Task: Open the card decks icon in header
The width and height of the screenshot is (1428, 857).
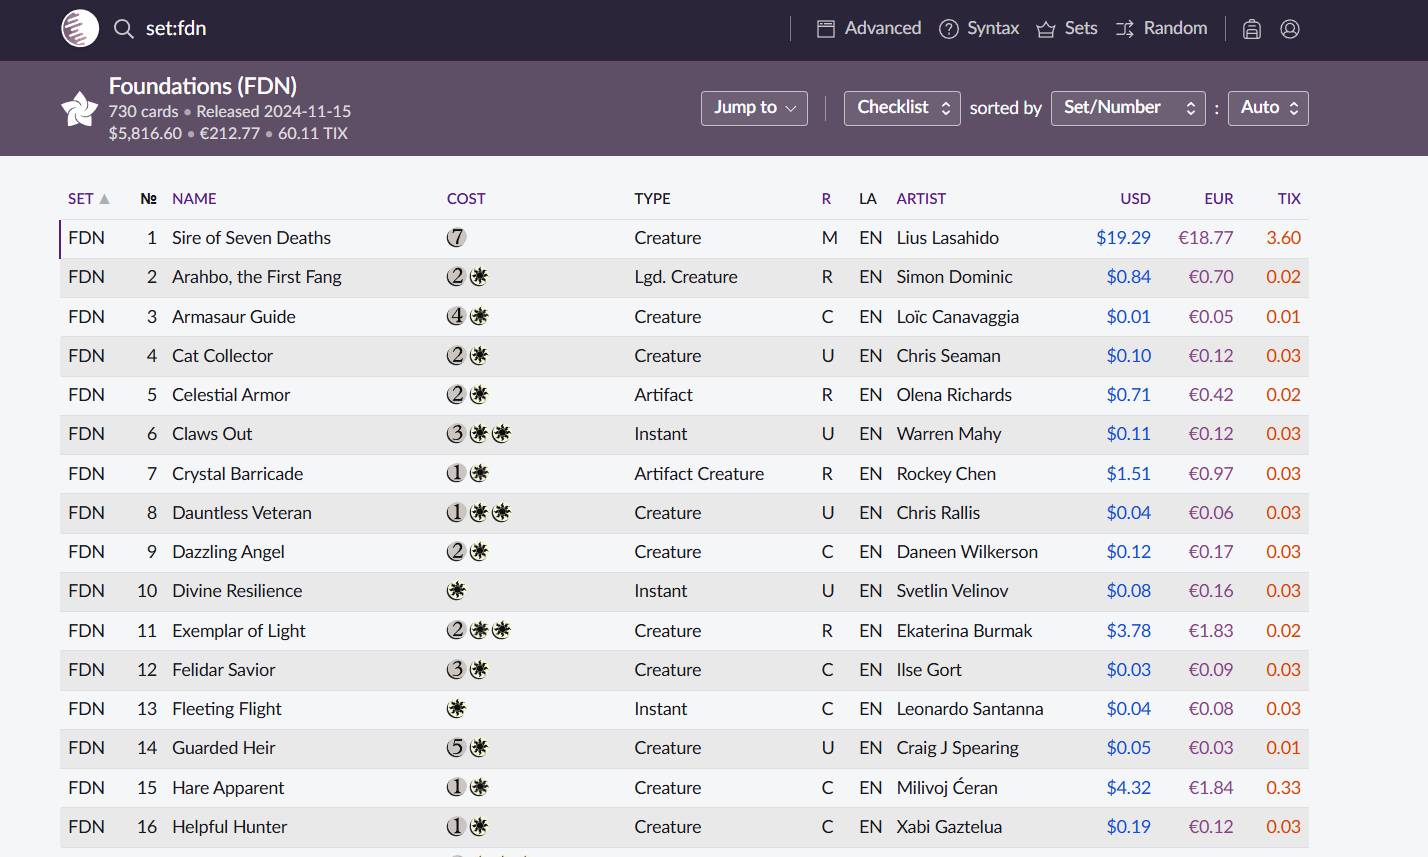Action: (x=1251, y=29)
